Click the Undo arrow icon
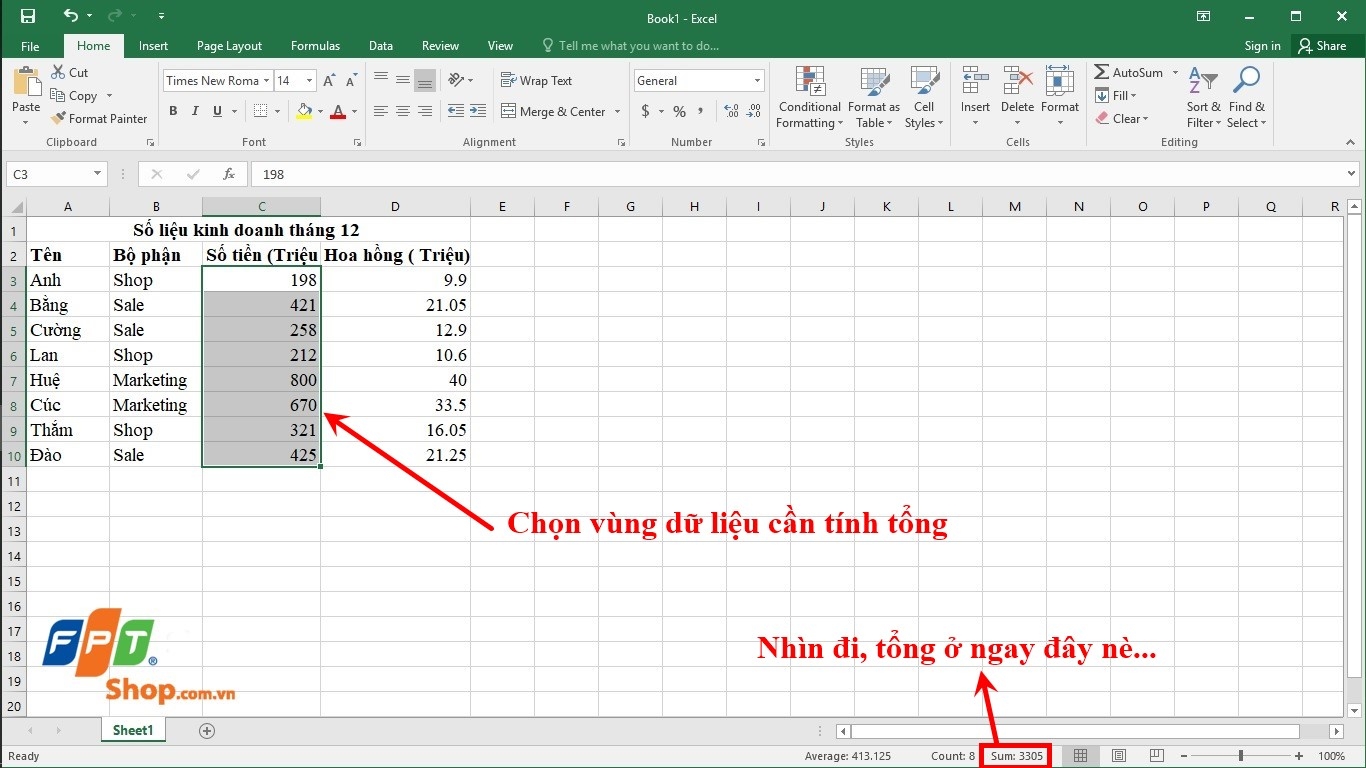 tap(70, 16)
